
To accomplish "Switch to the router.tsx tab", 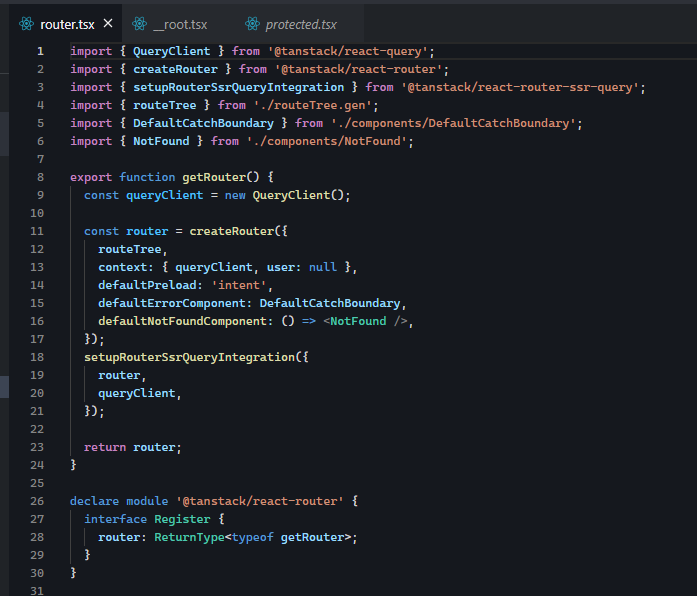I will (67, 24).
